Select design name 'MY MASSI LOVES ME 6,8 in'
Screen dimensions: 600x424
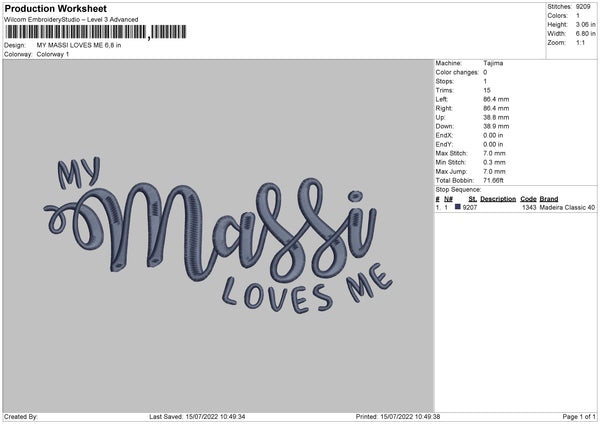point(79,45)
